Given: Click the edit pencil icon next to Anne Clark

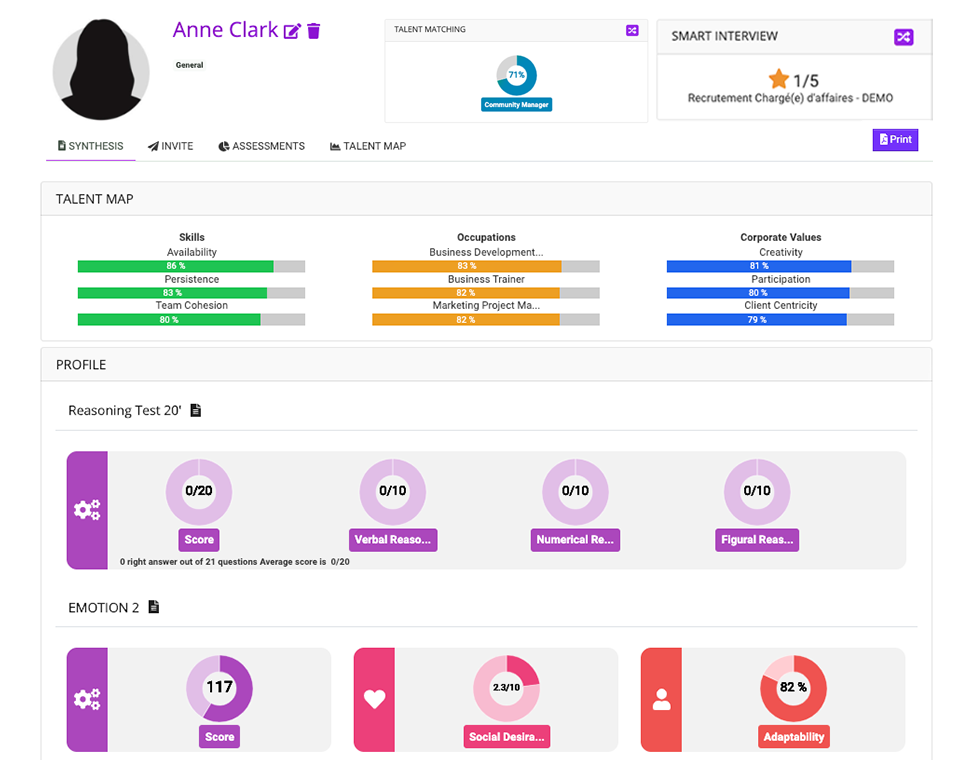Looking at the screenshot, I should (291, 31).
